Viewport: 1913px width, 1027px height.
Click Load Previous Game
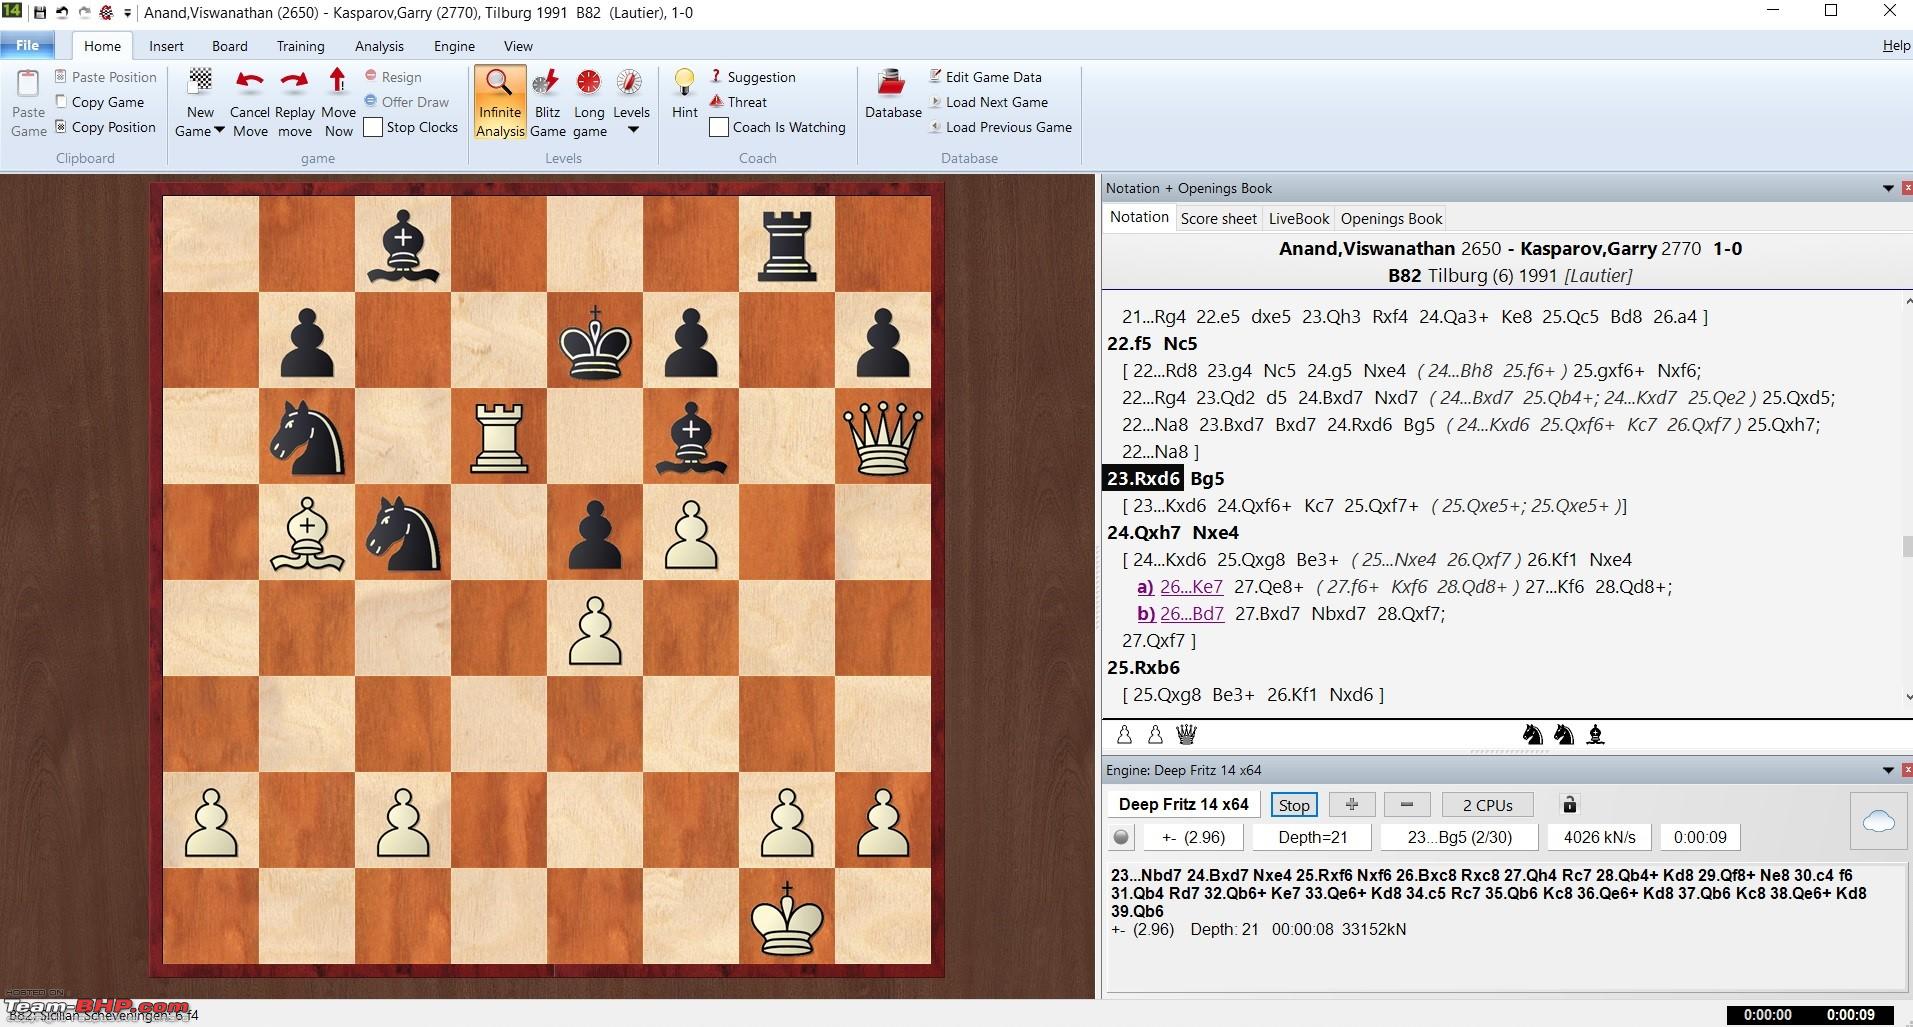point(1000,127)
